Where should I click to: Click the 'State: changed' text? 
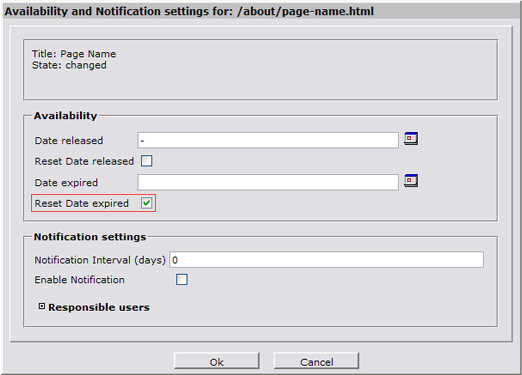point(69,65)
